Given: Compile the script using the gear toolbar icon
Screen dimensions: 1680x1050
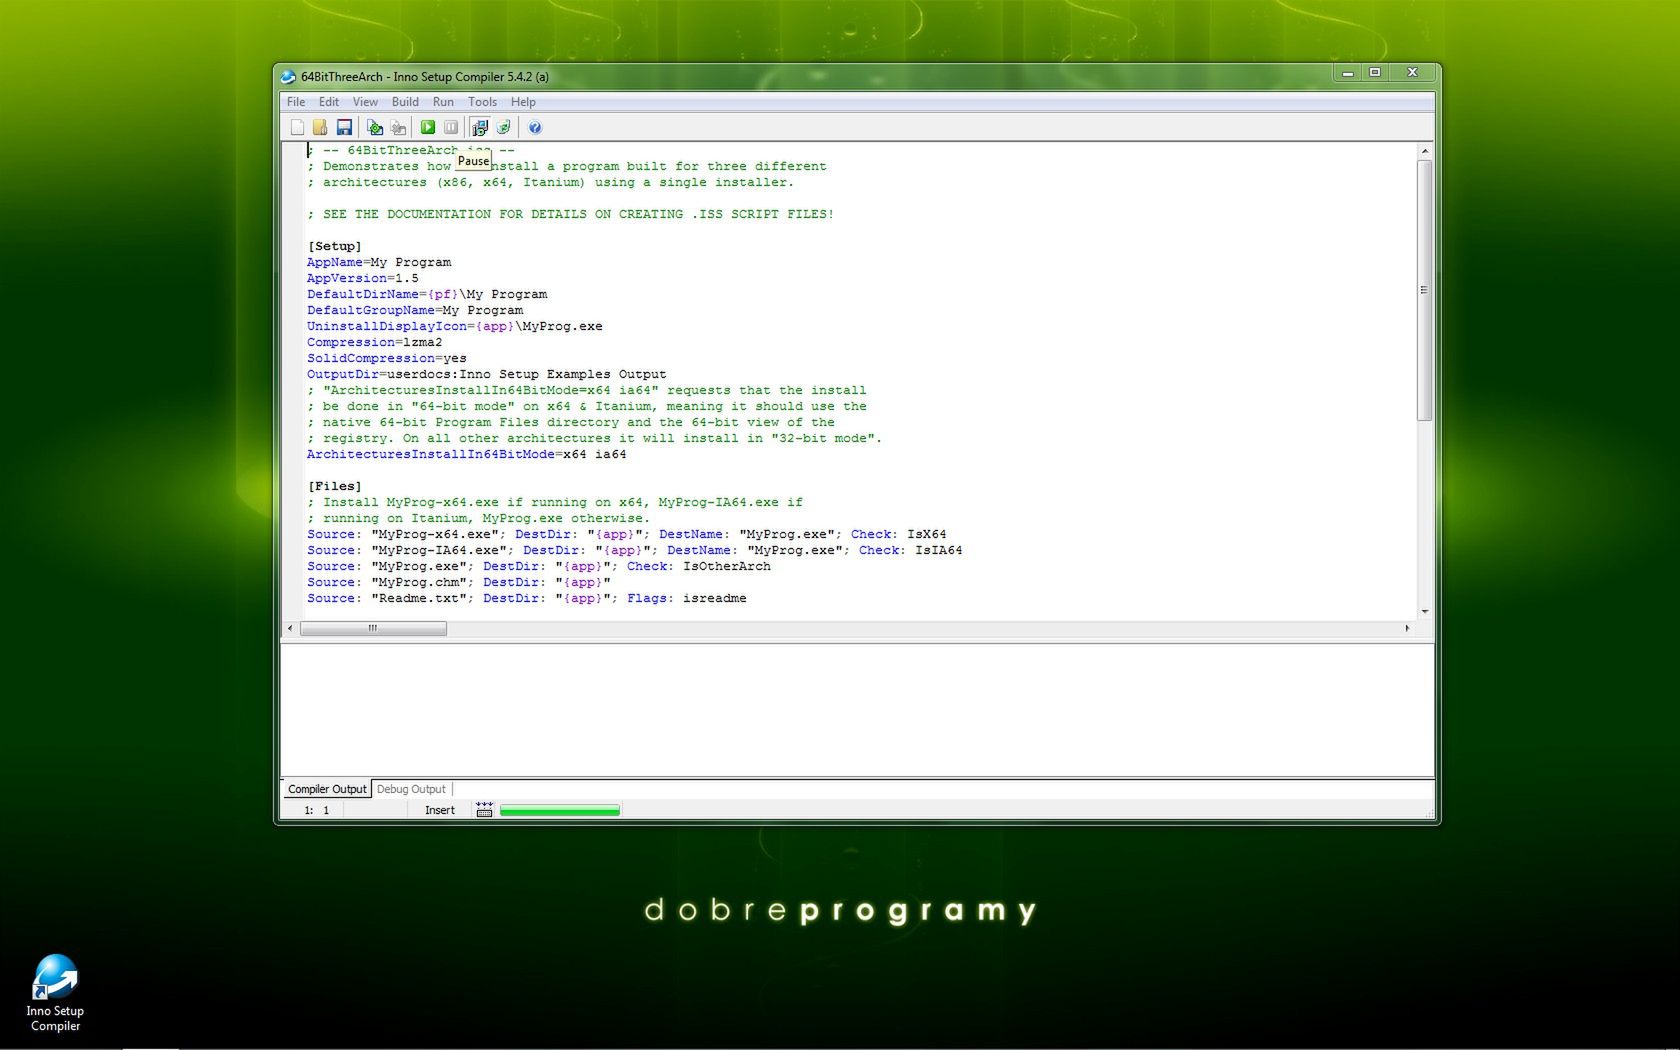Looking at the screenshot, I should tap(375, 127).
